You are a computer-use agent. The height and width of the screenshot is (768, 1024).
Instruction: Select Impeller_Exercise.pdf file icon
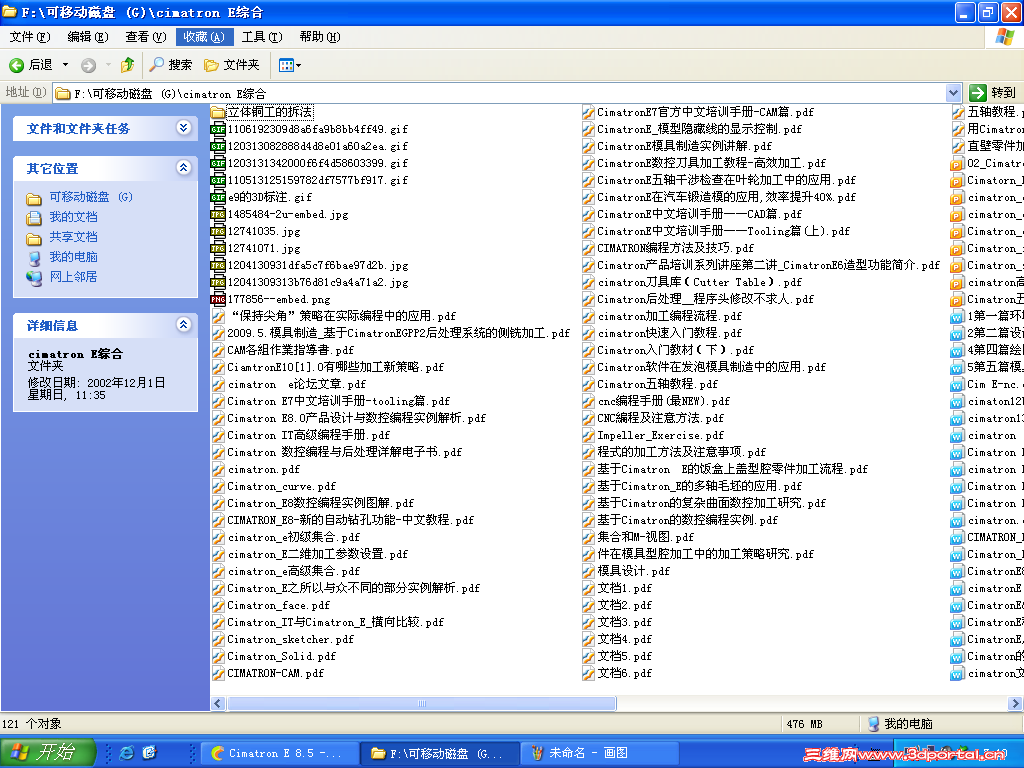[588, 435]
